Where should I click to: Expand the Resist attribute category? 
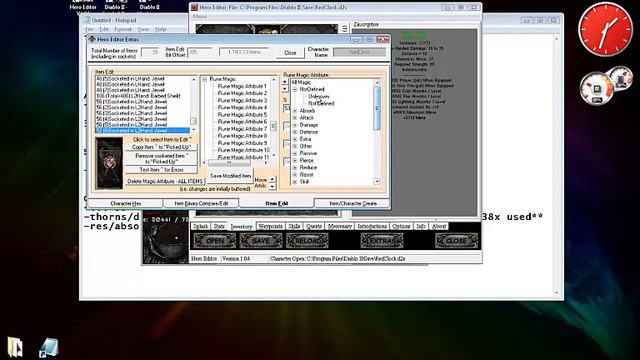pos(295,175)
